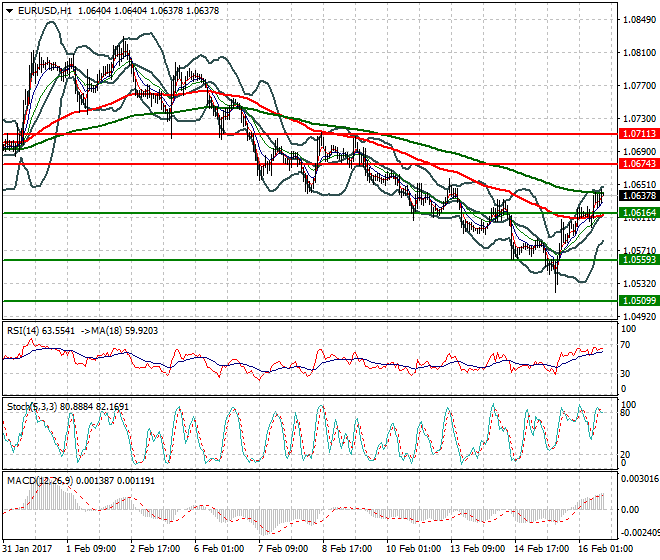Click the 1.08490 price scale value
The height and width of the screenshot is (560, 660).
tap(639, 20)
